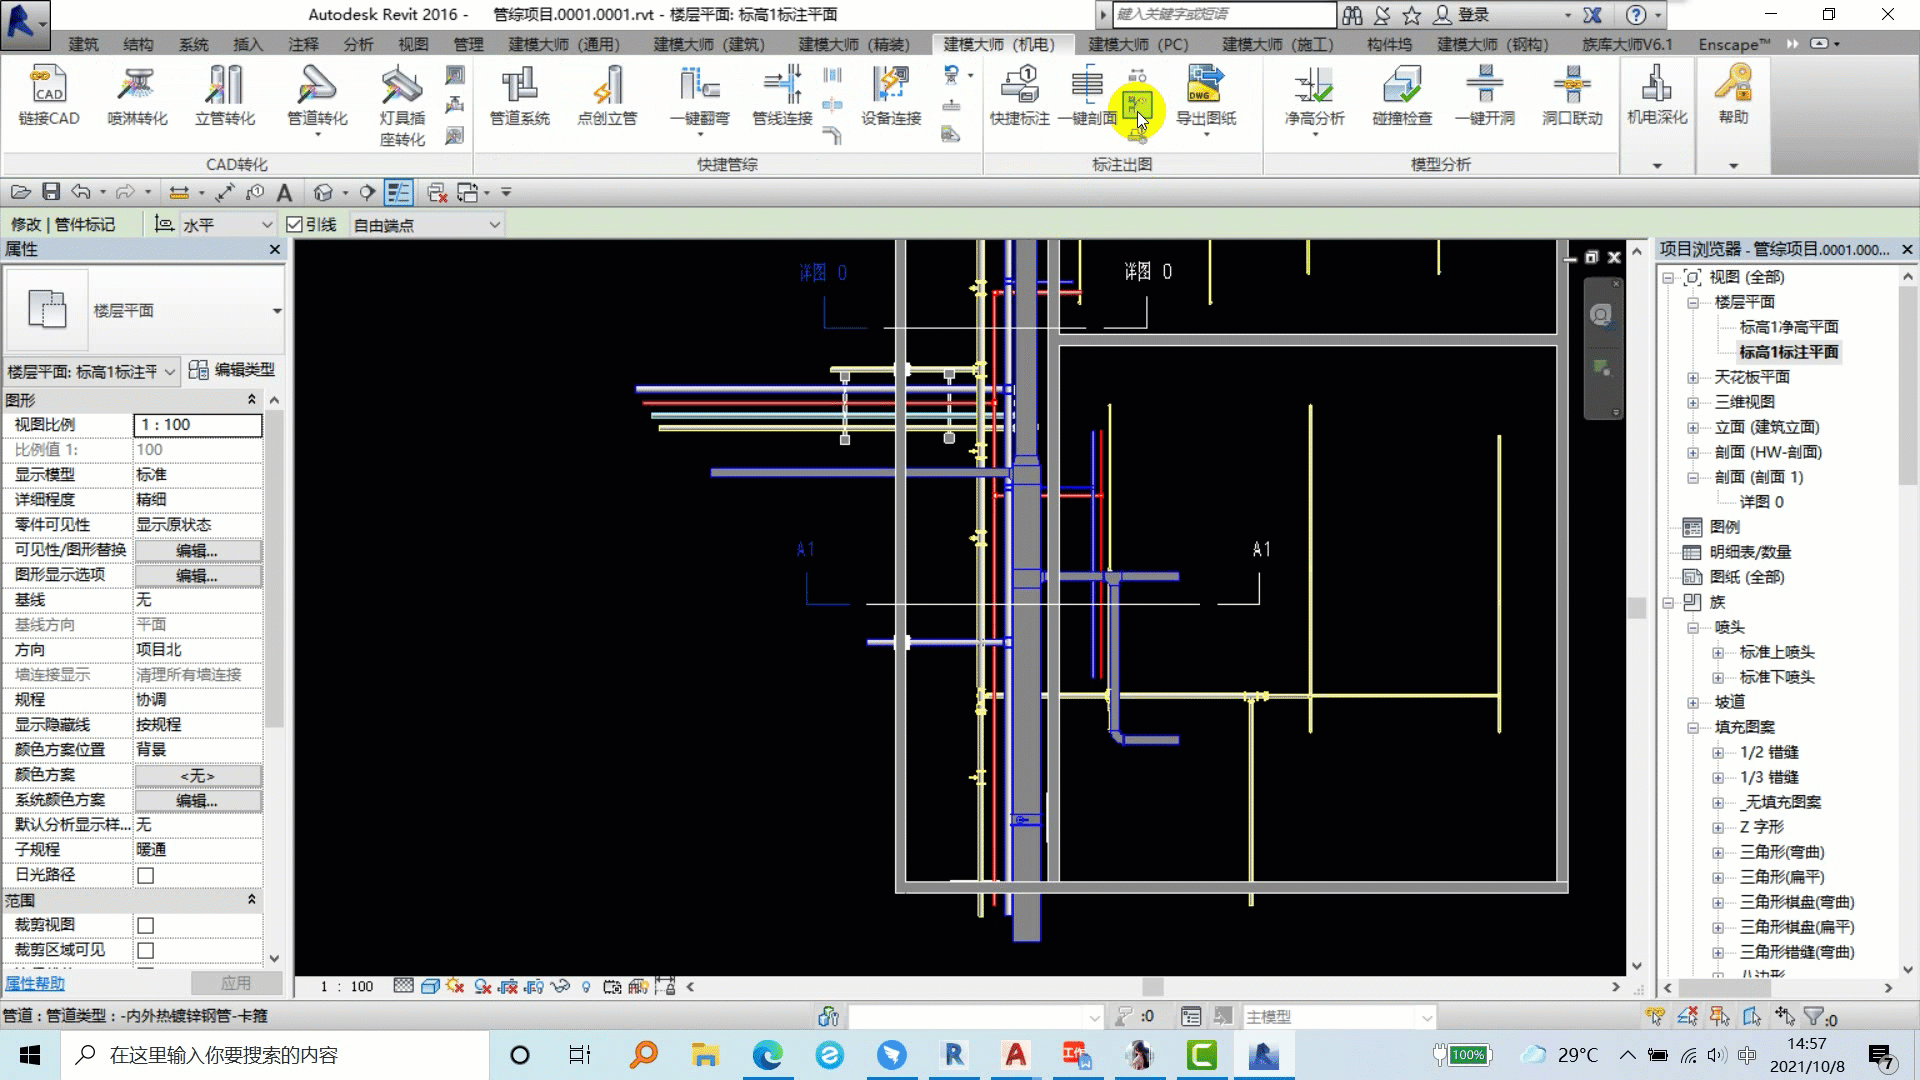Expand the 天花板平面 tree node
Image resolution: width=1920 pixels, height=1080 pixels.
pyautogui.click(x=1692, y=378)
